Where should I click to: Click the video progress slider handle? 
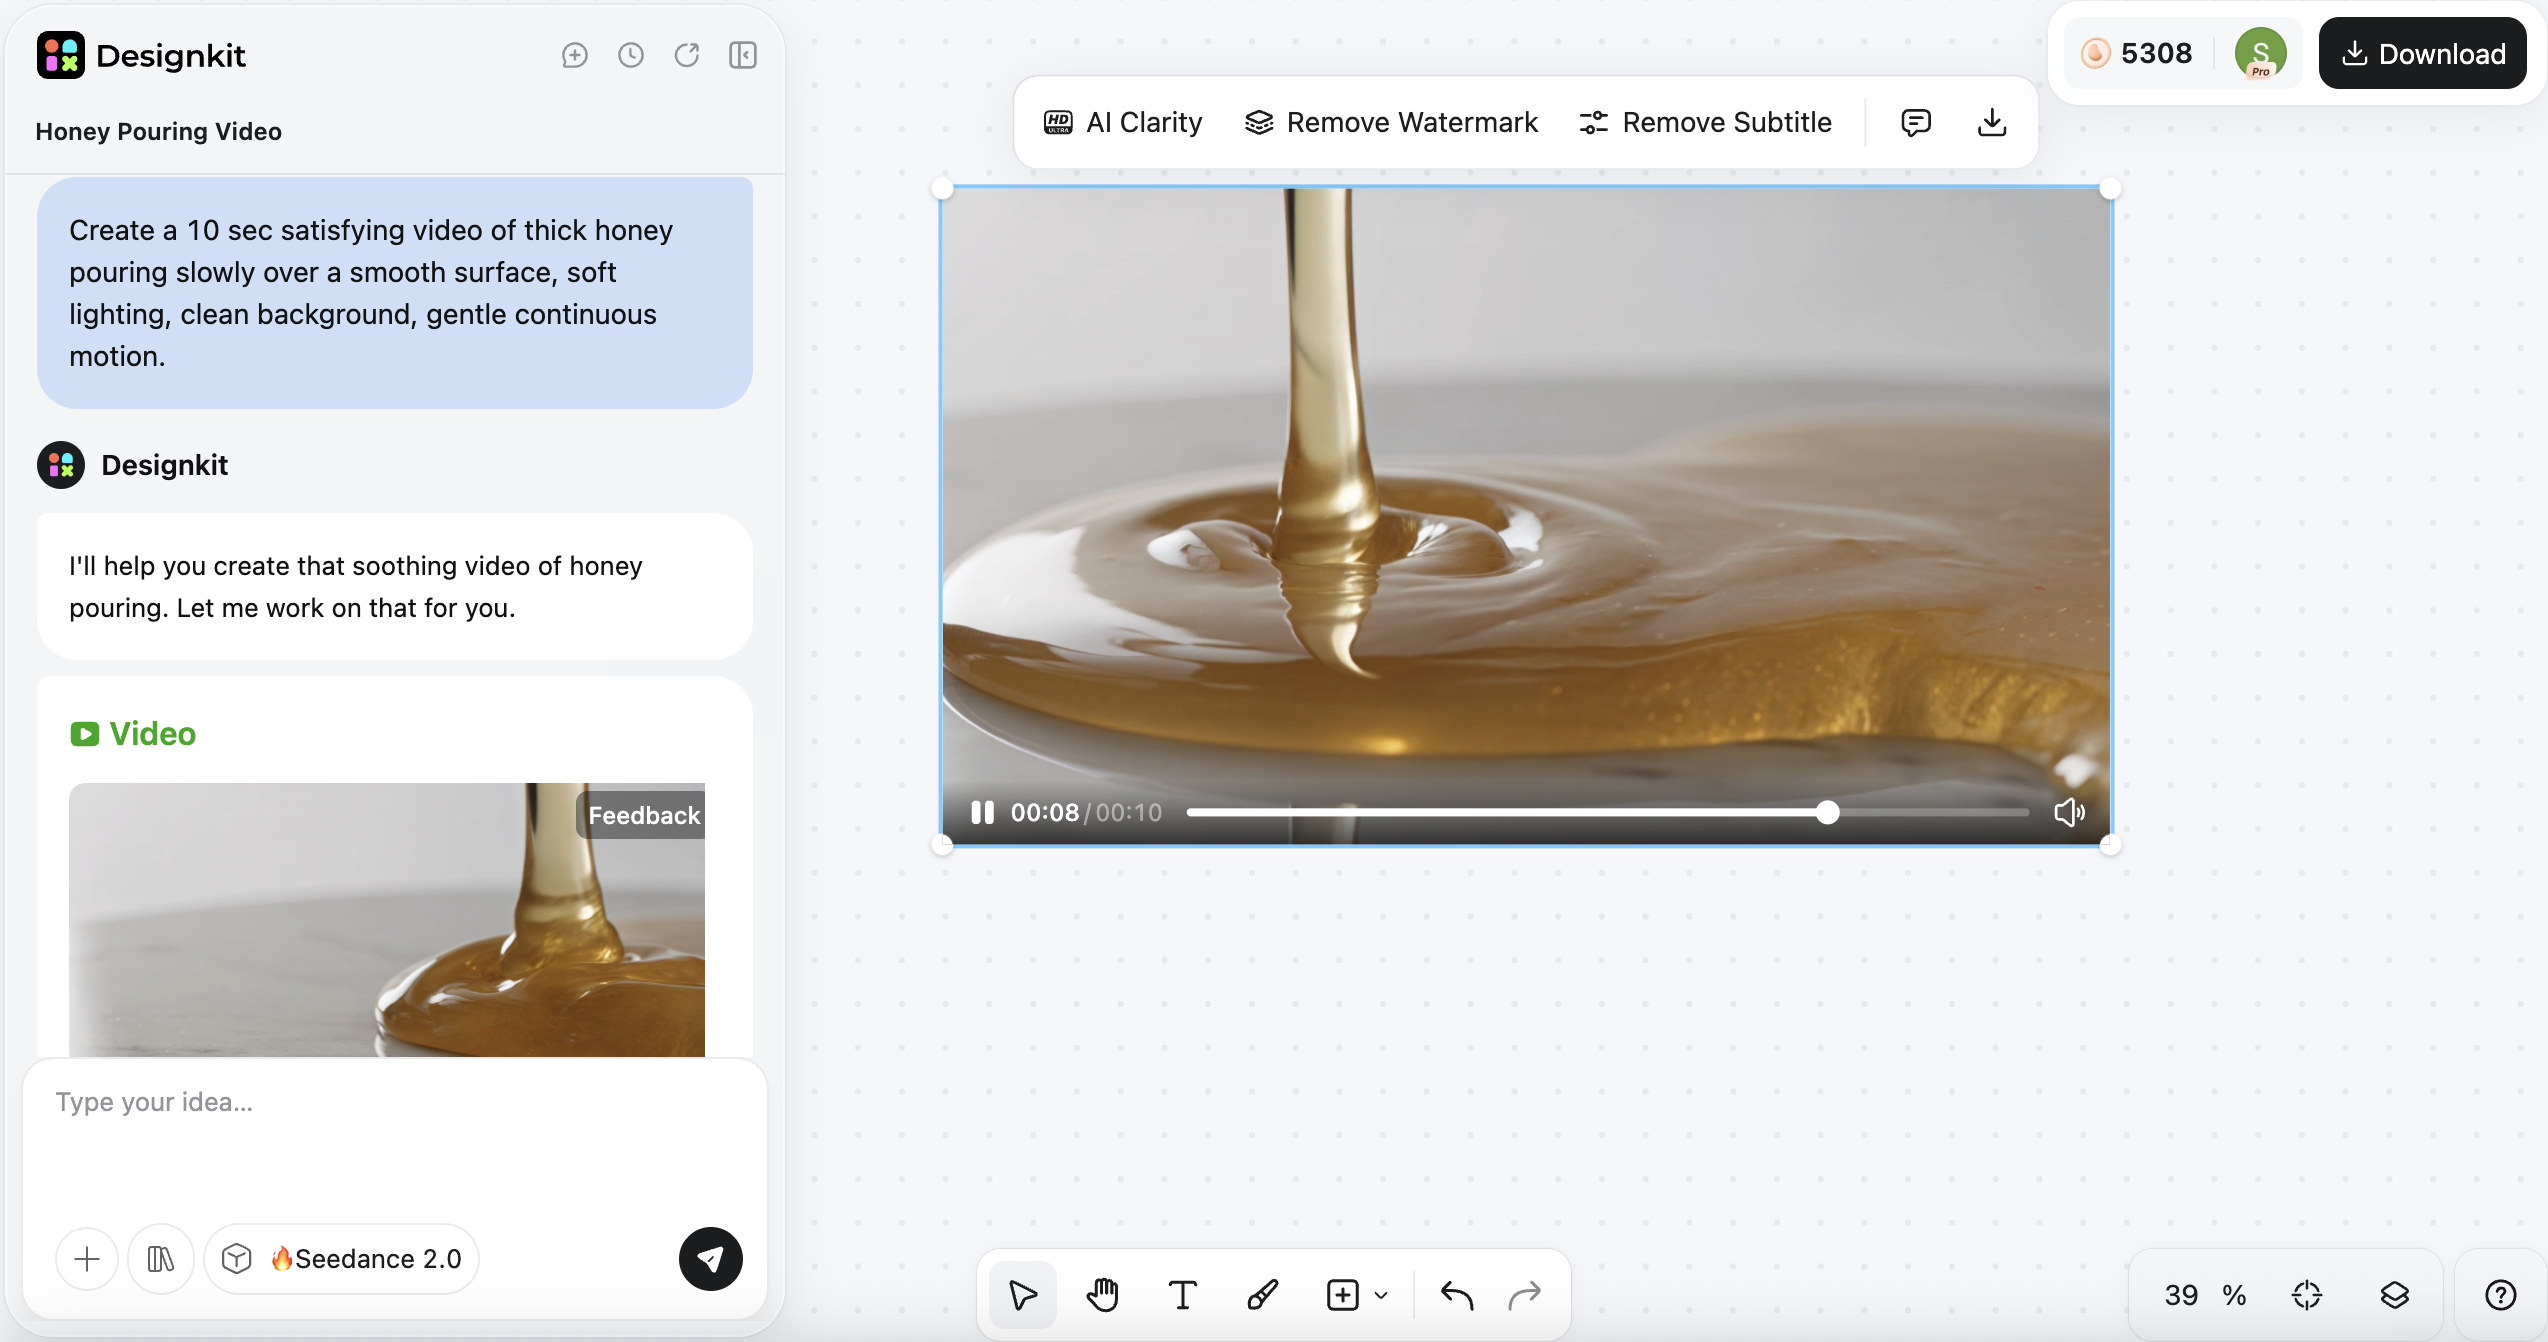click(1827, 812)
